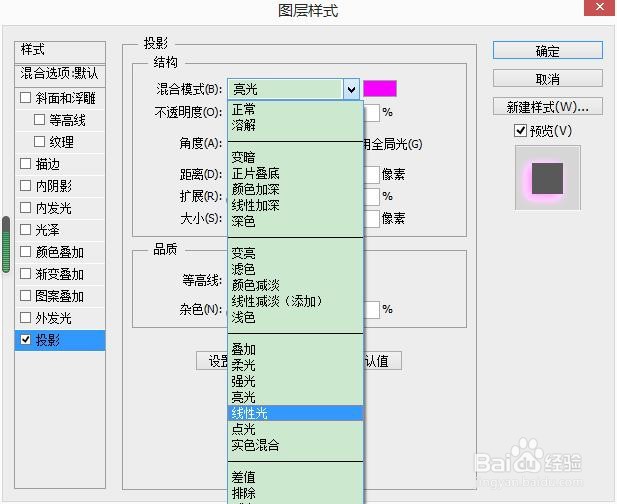Viewport: 617px width, 504px height.
Task: Check the 图案叠加 checkbox
Action: 25,295
